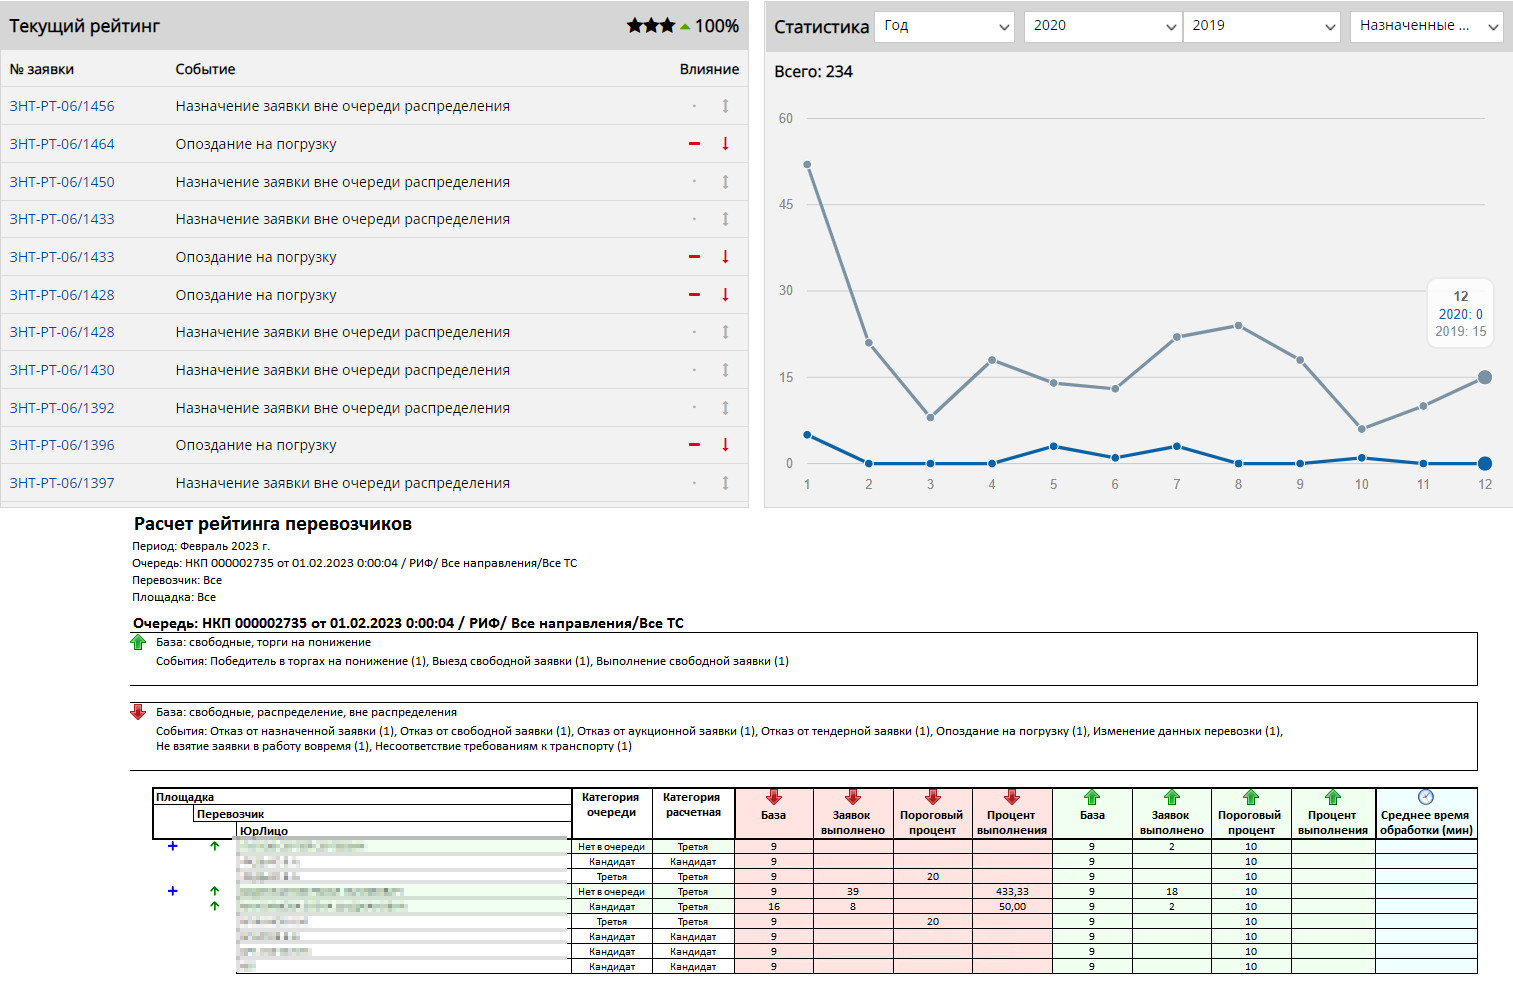Open the Назначенные... filter dropdown

pyautogui.click(x=1426, y=26)
